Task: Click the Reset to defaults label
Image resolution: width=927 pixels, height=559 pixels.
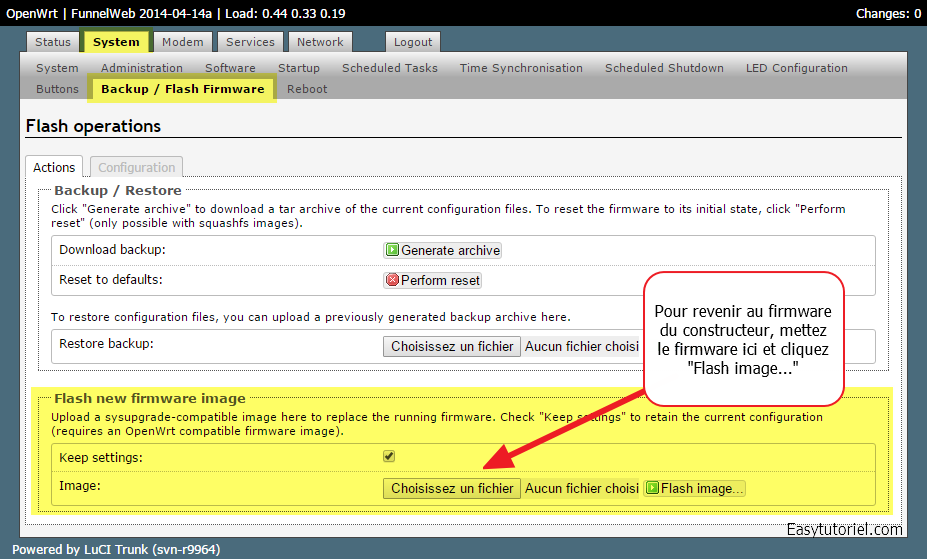Action: pyautogui.click(x=111, y=280)
